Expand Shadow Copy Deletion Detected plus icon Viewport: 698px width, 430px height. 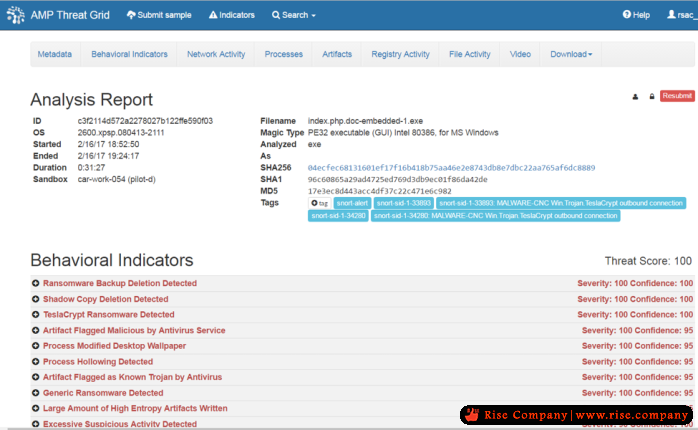click(x=36, y=299)
